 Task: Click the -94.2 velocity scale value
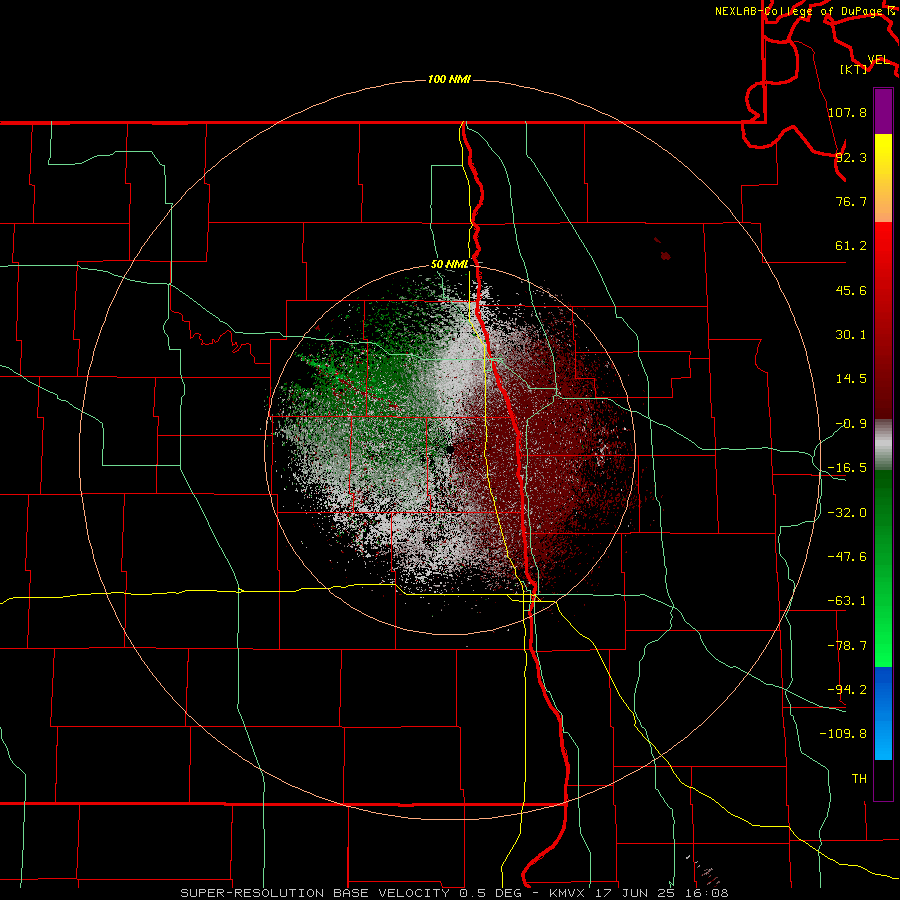848,689
